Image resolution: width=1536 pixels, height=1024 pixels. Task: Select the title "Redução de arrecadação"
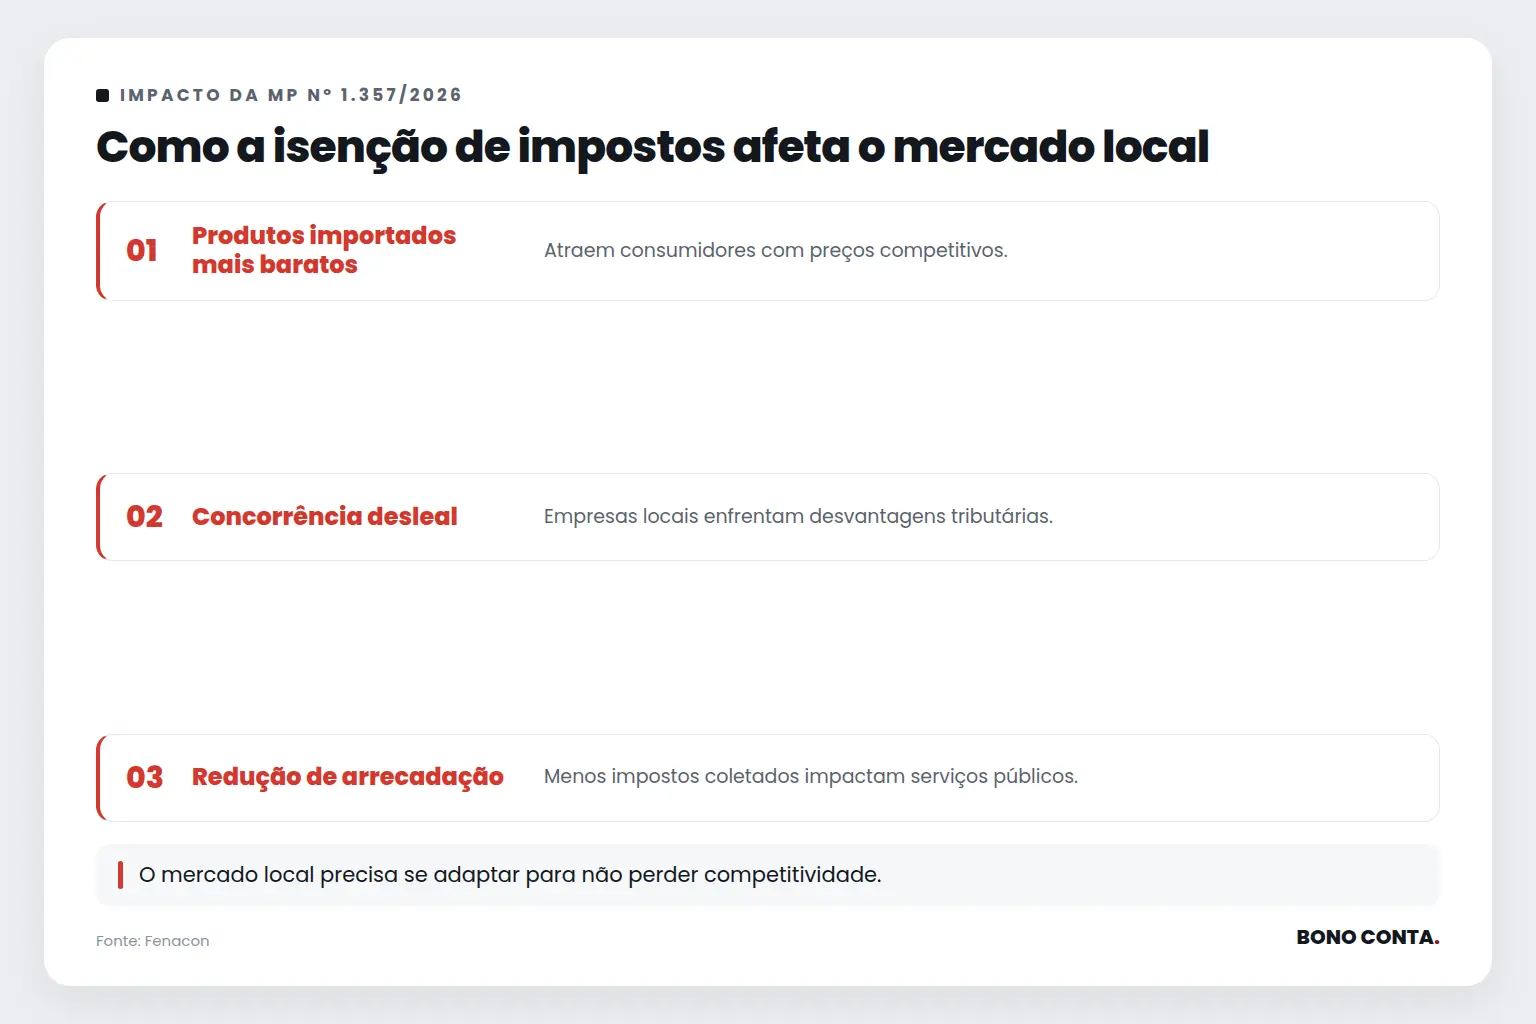click(x=348, y=777)
